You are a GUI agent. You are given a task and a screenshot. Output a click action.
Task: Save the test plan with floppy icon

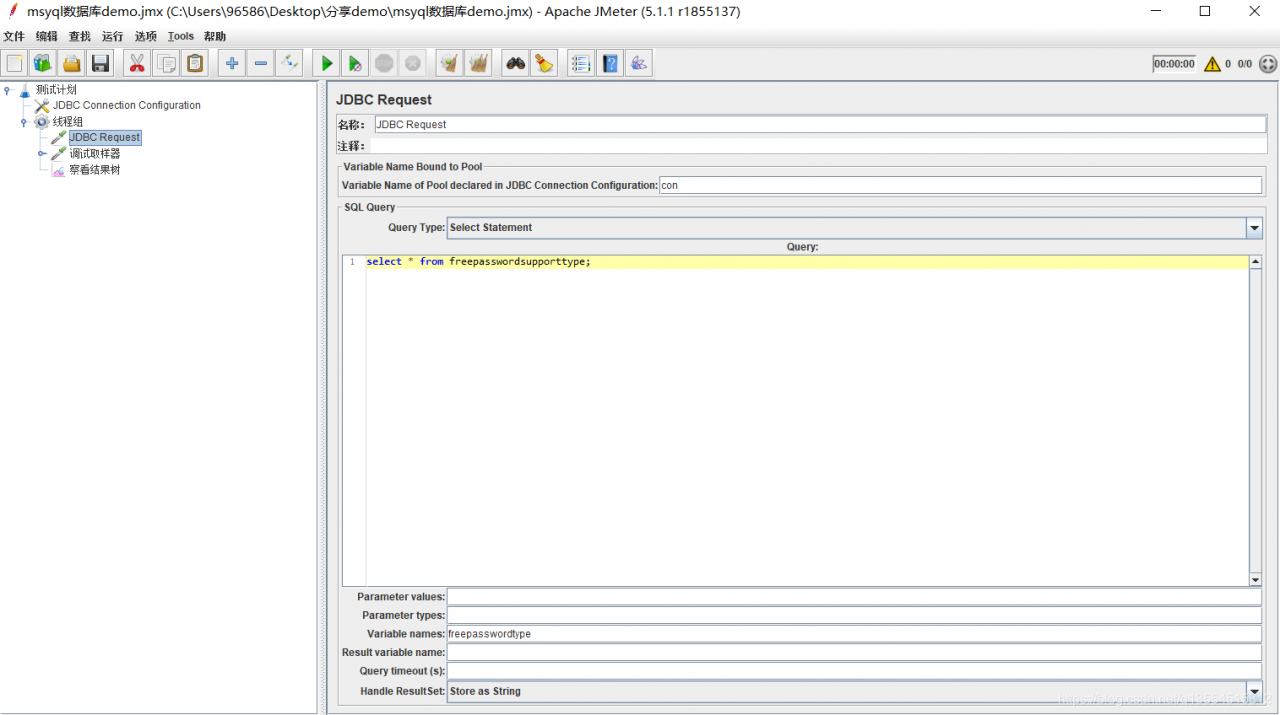(x=100, y=64)
